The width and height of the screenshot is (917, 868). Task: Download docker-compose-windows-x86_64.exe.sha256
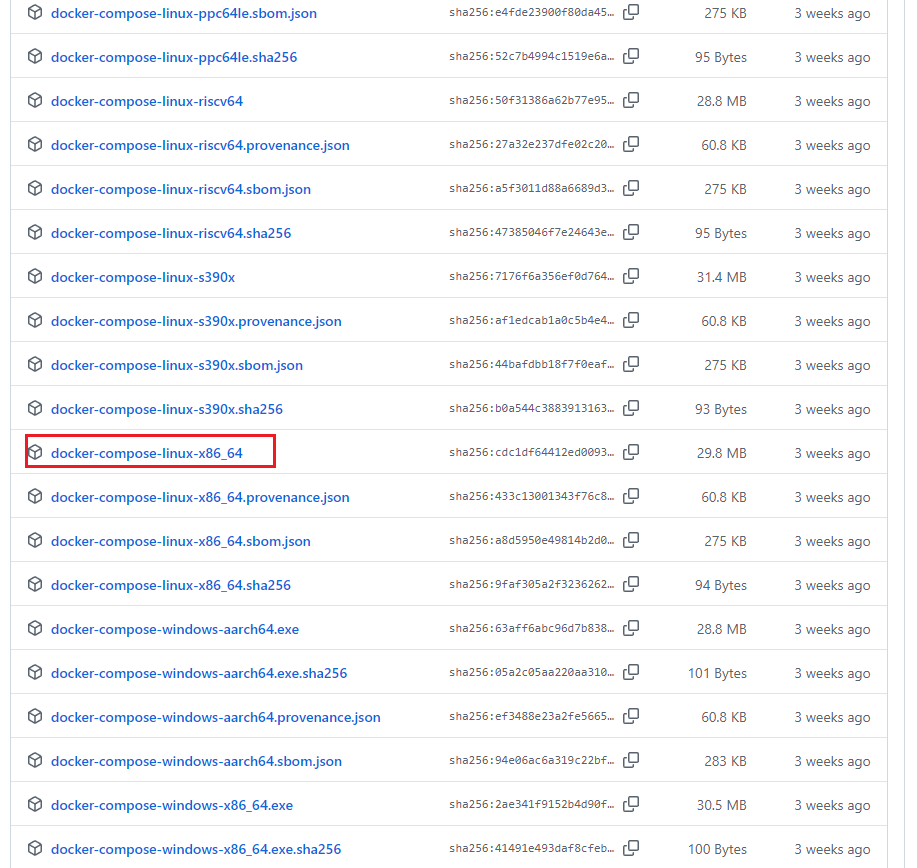[196, 849]
